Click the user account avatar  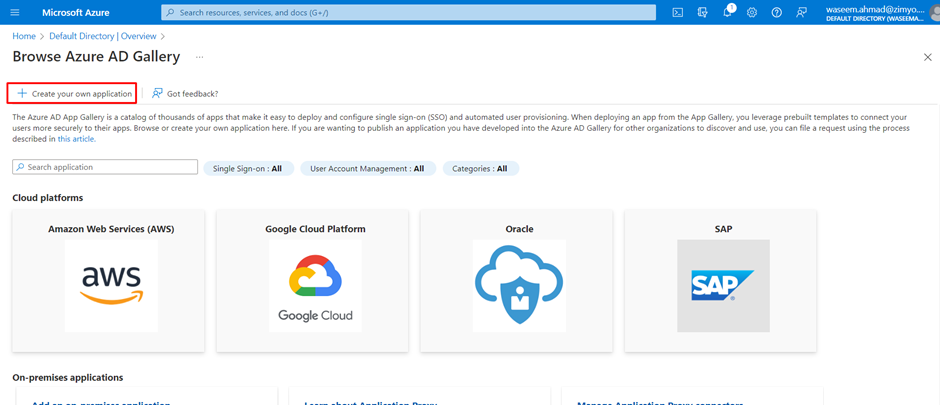coord(935,13)
